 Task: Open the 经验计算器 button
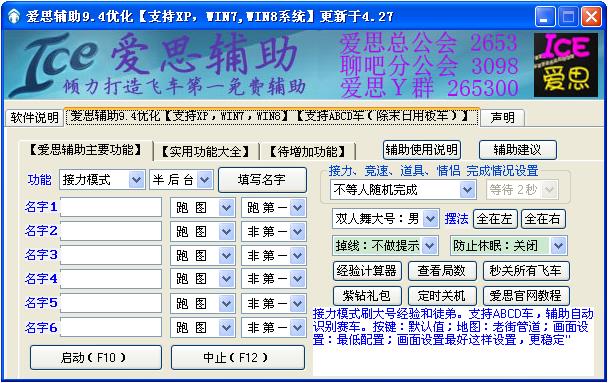pos(367,271)
